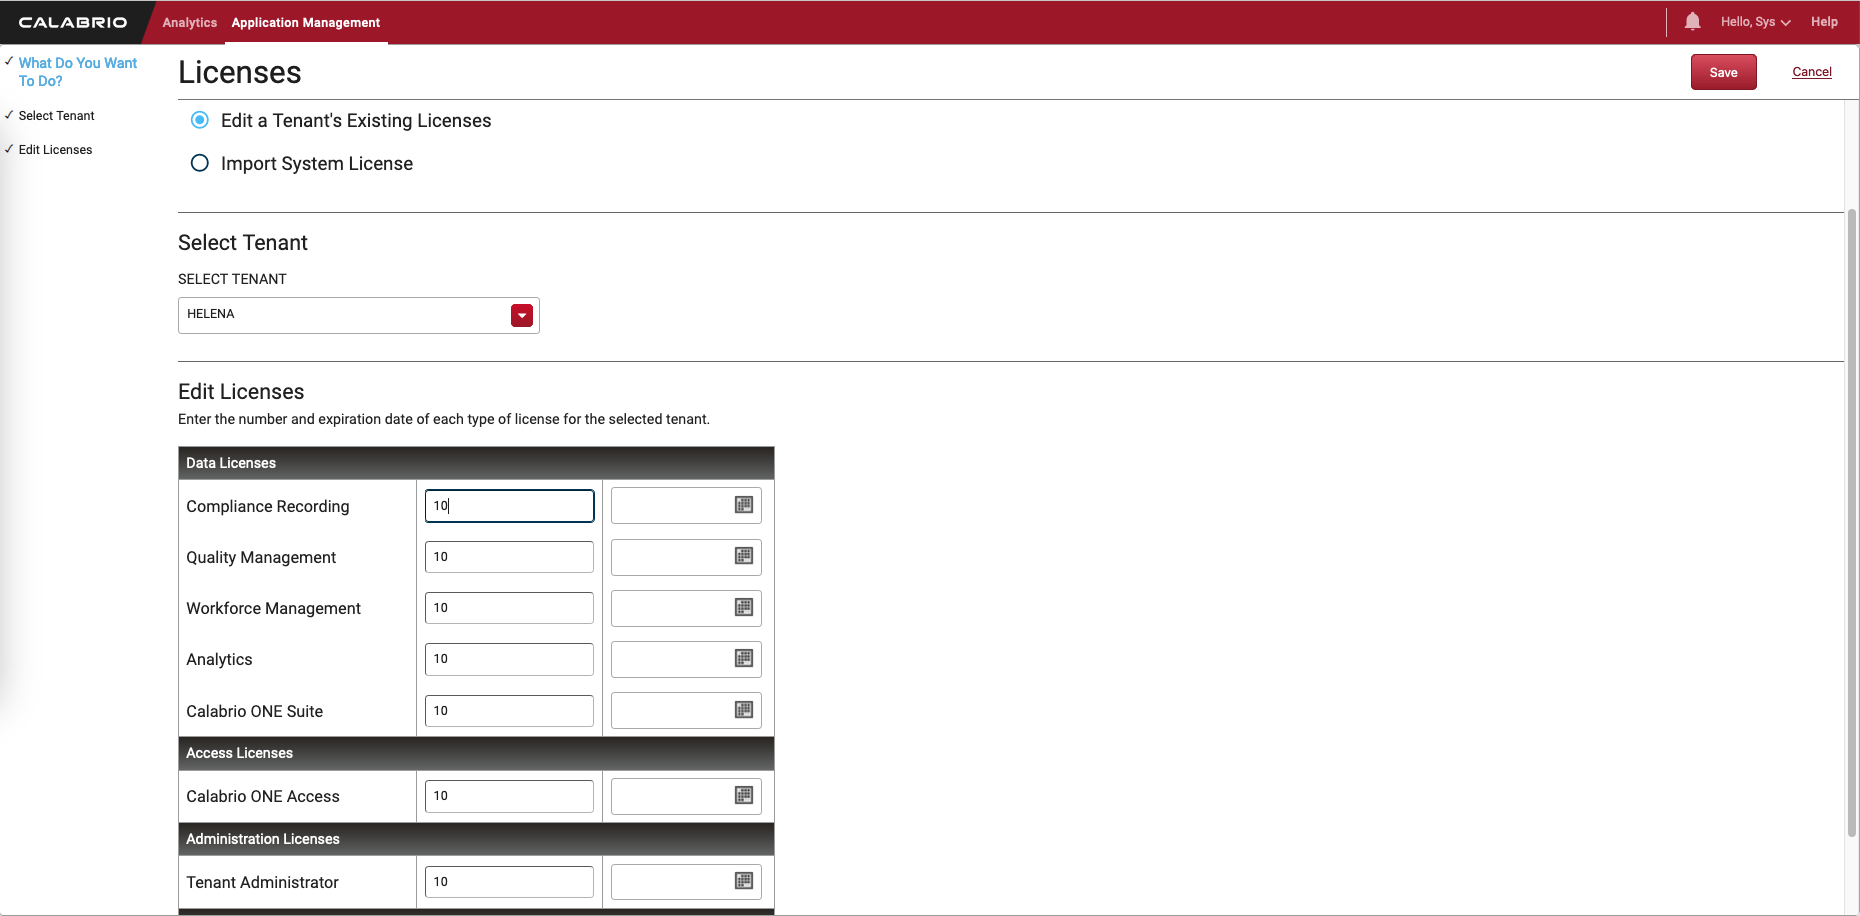Select the Import System License radio button
The image size is (1860, 916).
200,163
